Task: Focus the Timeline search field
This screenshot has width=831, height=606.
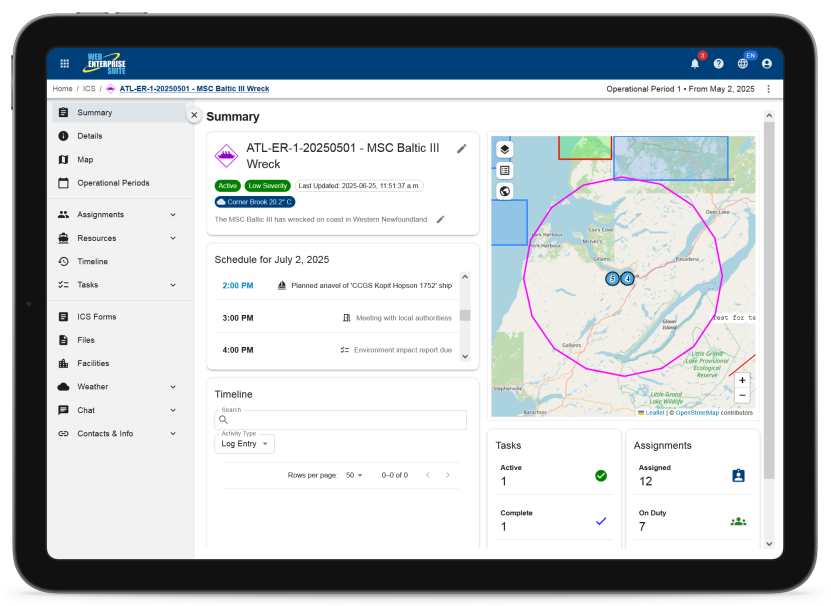Action: 341,420
